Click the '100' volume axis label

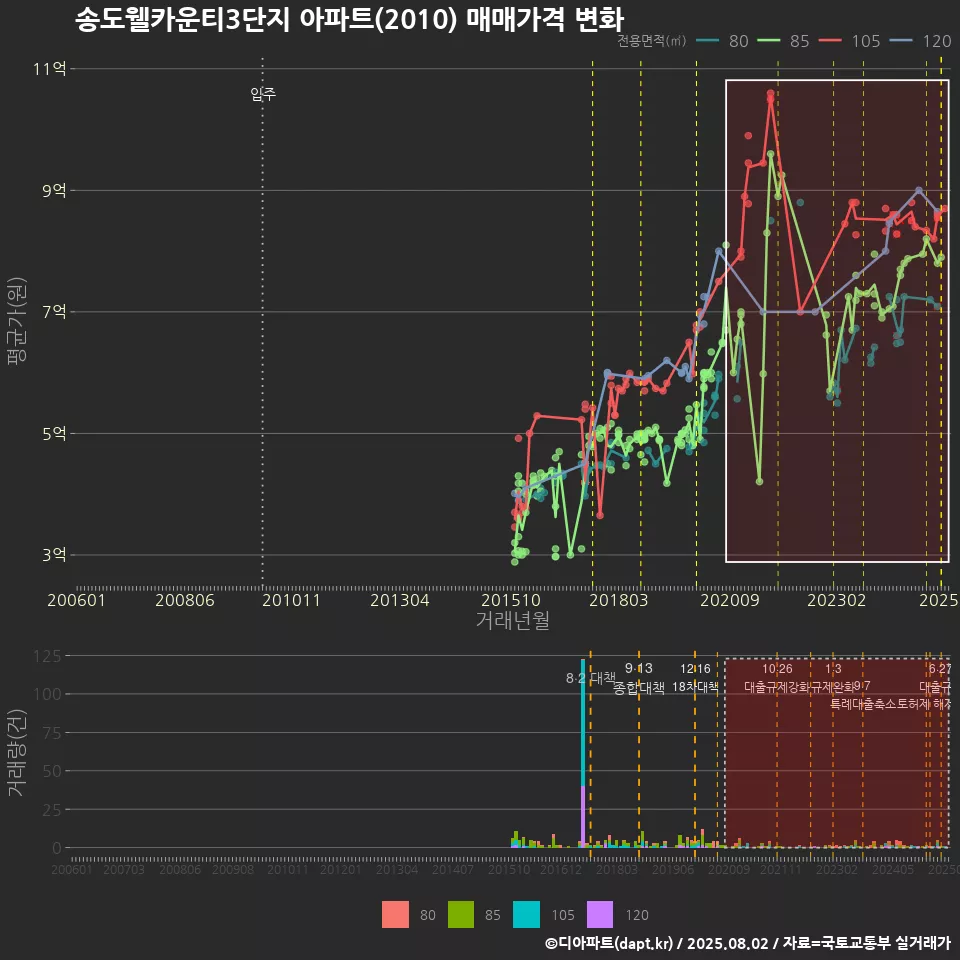[x=47, y=694]
